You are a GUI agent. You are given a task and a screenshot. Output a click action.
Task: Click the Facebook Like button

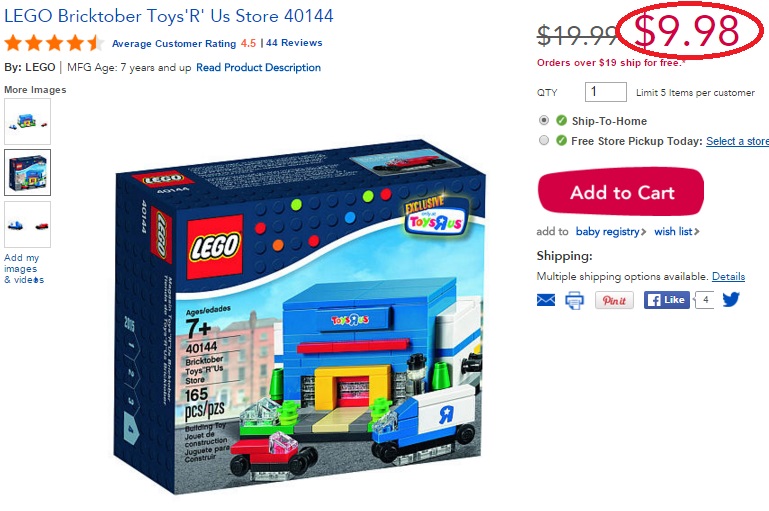(x=666, y=300)
